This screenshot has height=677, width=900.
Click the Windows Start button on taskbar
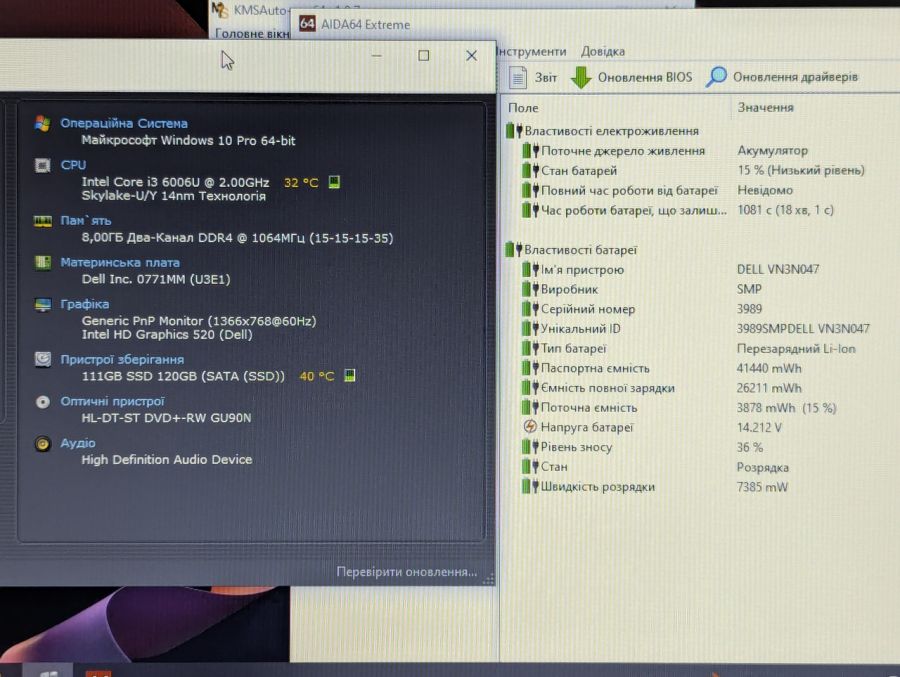coord(48,672)
